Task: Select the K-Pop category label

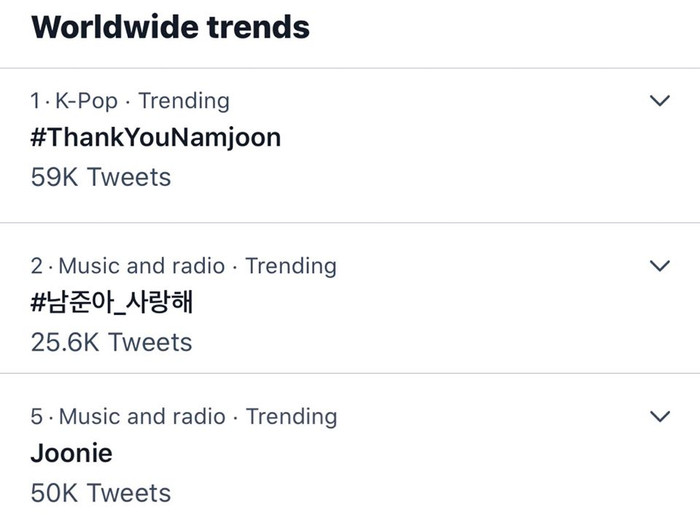Action: point(86,101)
